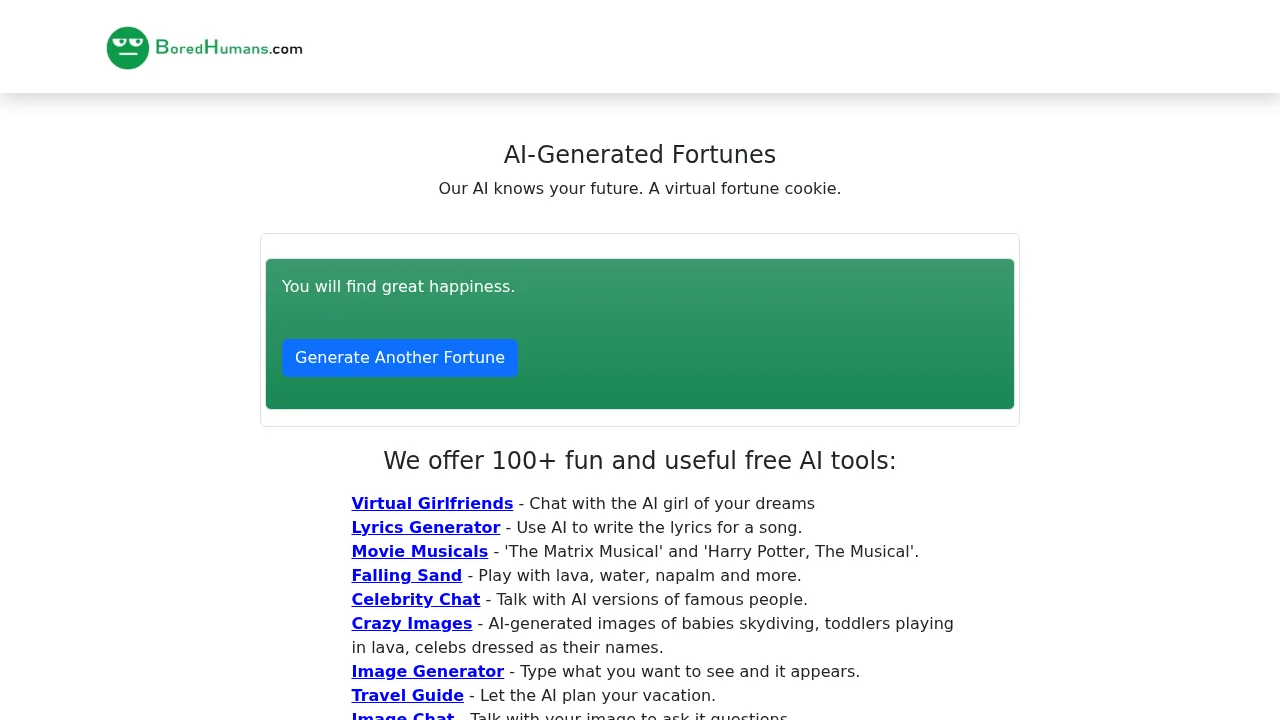Open the Crazy Images link
The width and height of the screenshot is (1280, 720).
pos(411,623)
